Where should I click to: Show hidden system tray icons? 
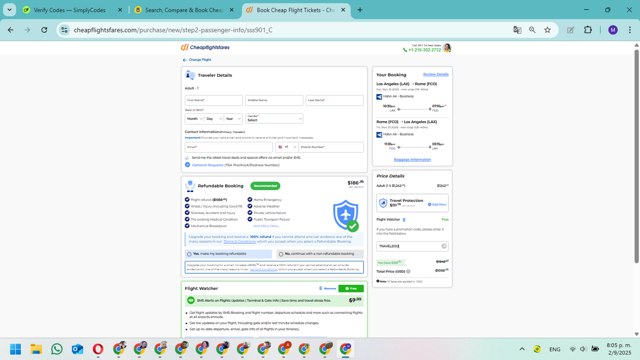[522, 349]
